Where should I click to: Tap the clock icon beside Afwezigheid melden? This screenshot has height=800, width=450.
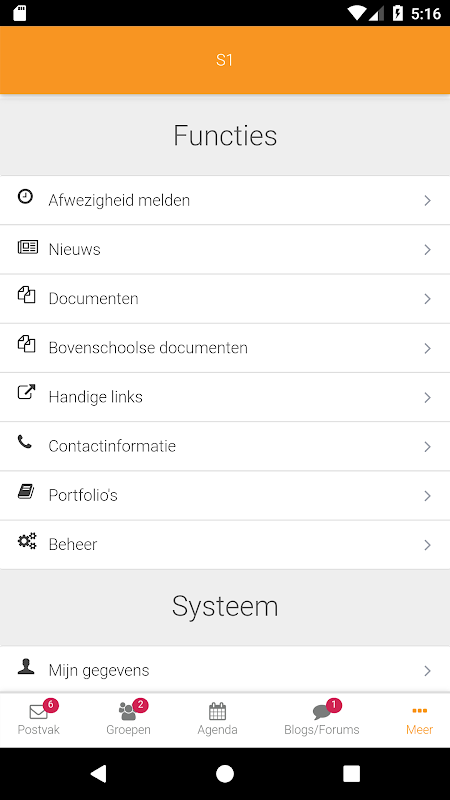(x=26, y=196)
